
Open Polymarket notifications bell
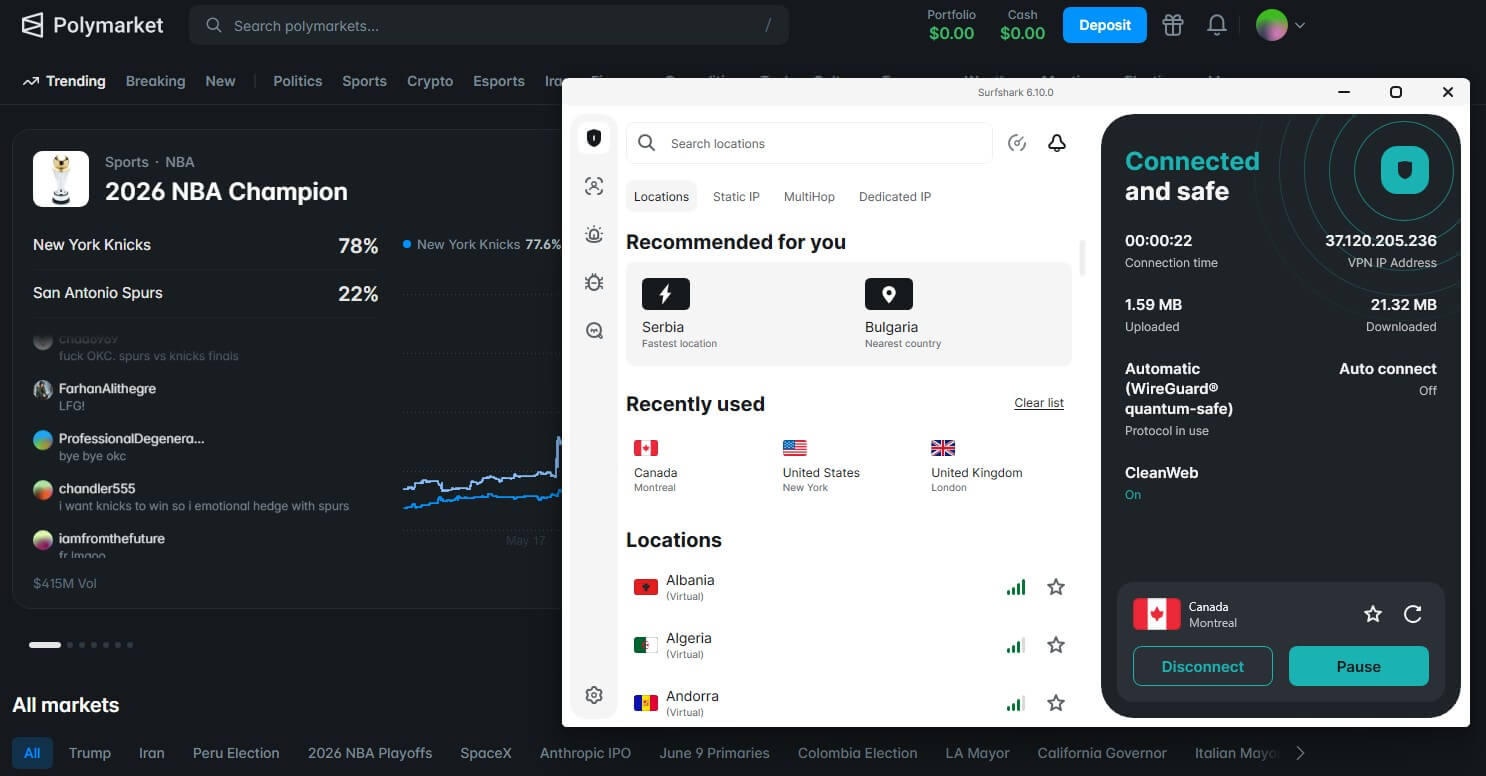[x=1217, y=25]
